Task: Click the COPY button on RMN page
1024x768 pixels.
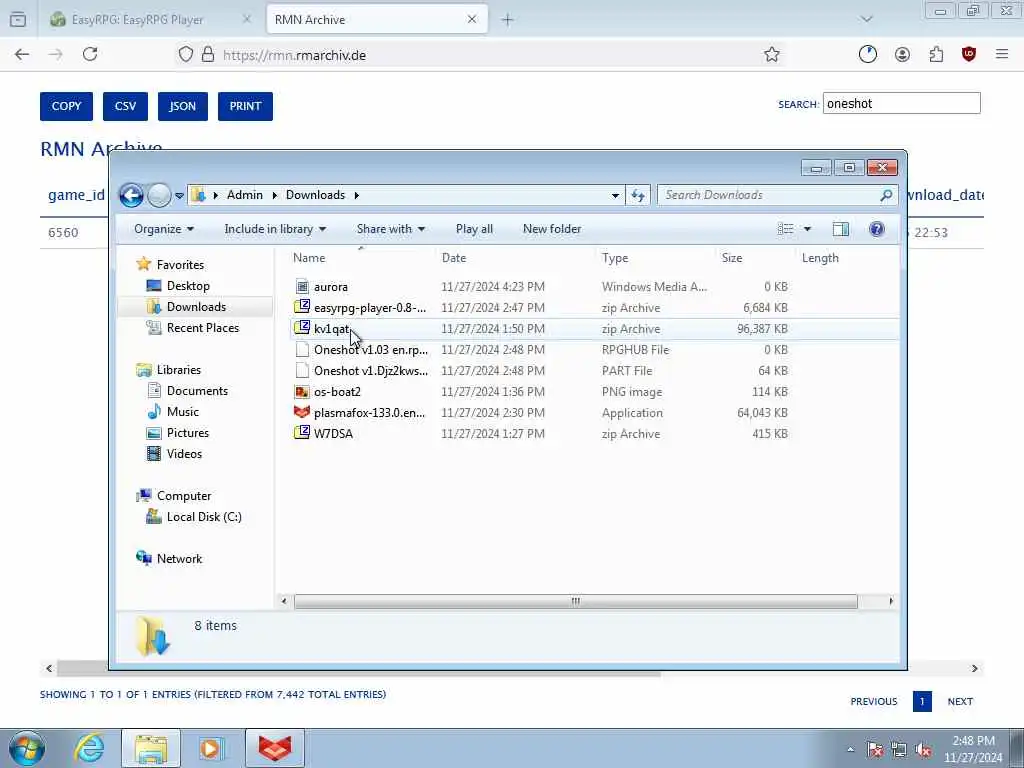Action: tap(66, 106)
